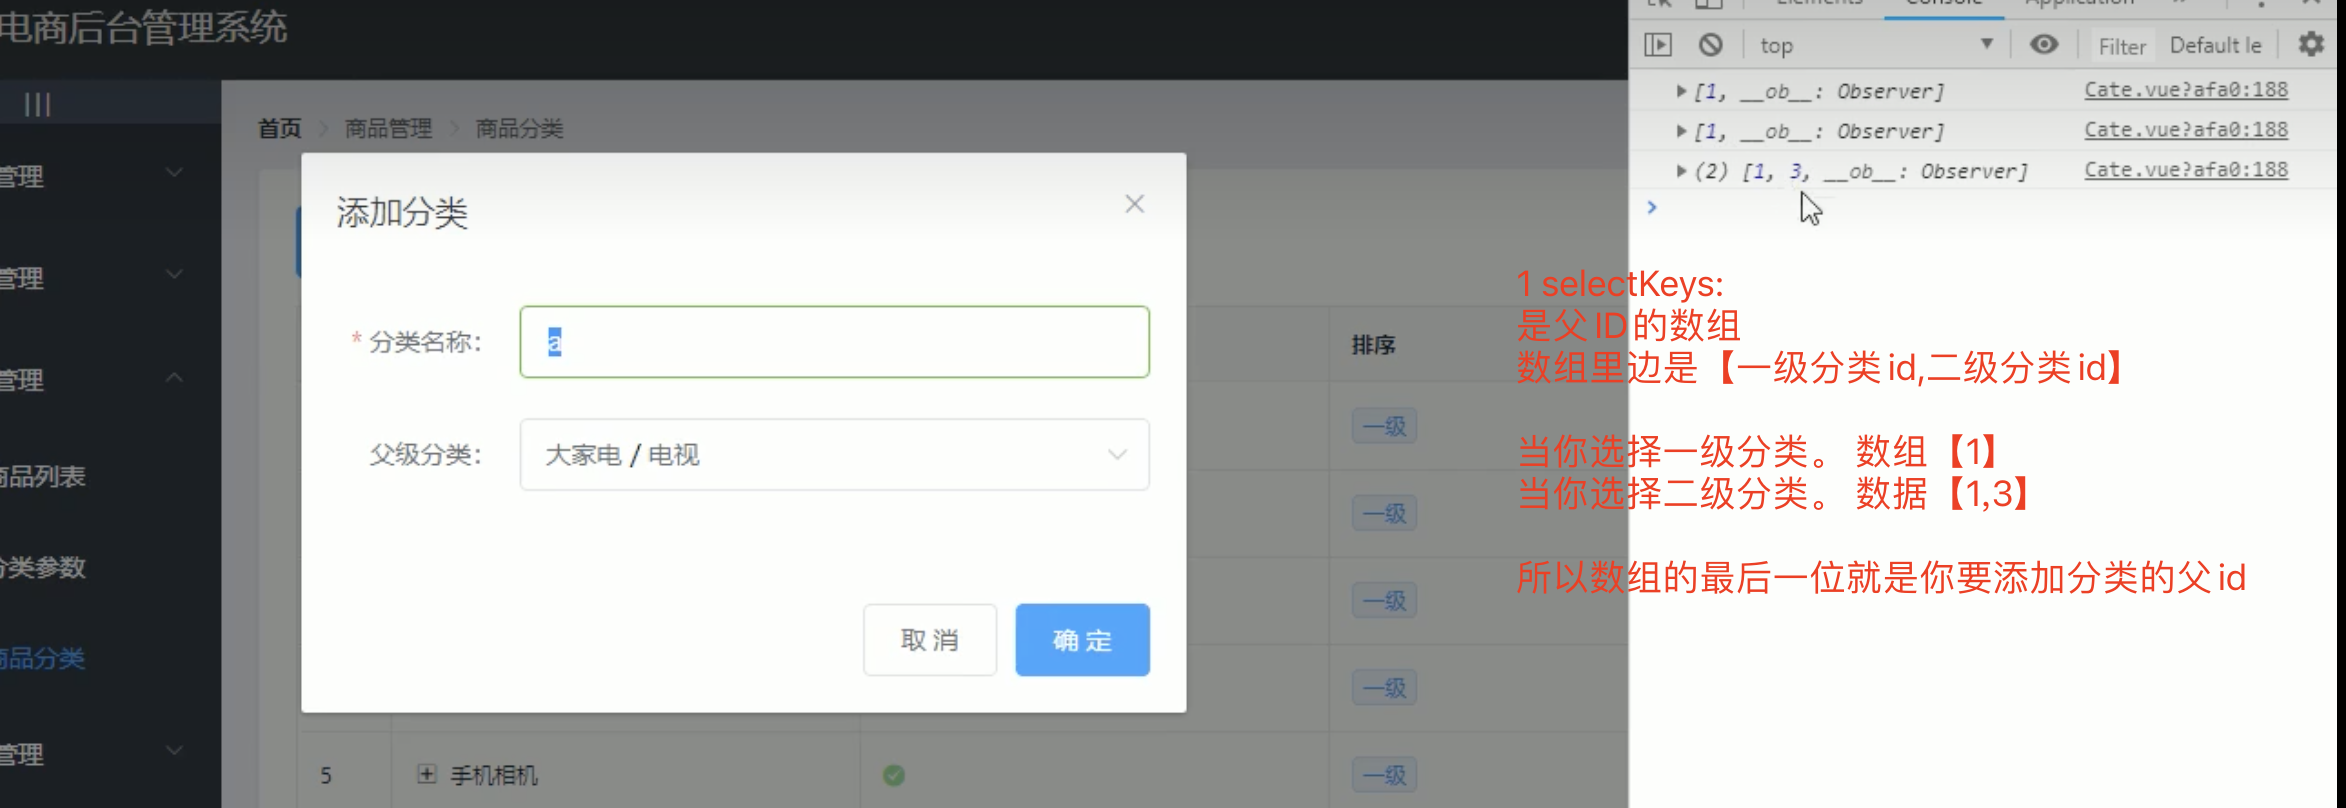Collapse the open sidebar submenu chevron
The image size is (2346, 808).
coord(174,377)
